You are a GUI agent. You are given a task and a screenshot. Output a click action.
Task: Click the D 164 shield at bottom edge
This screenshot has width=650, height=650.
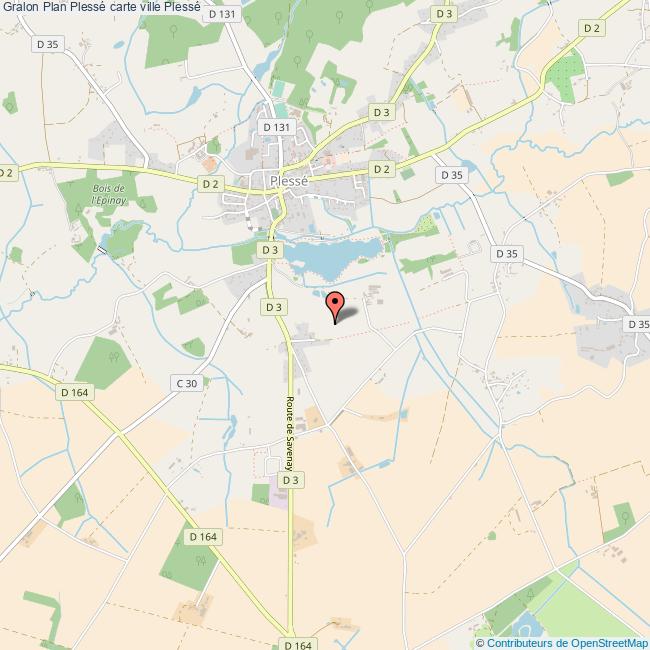[x=298, y=645]
